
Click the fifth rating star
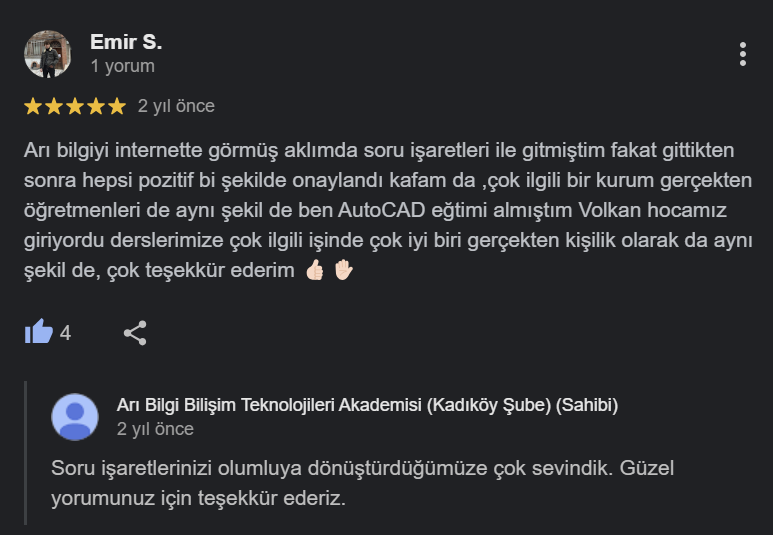(x=117, y=106)
